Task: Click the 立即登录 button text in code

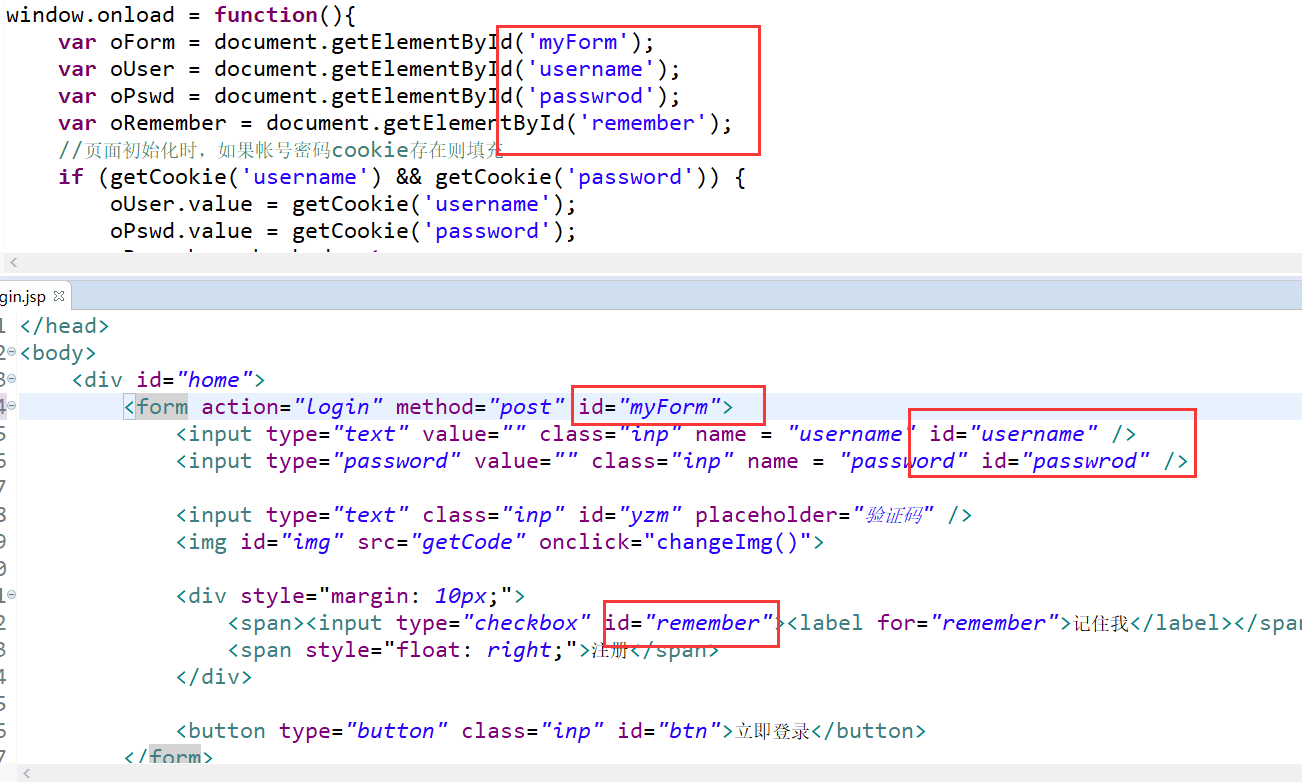Action: pyautogui.click(x=772, y=731)
